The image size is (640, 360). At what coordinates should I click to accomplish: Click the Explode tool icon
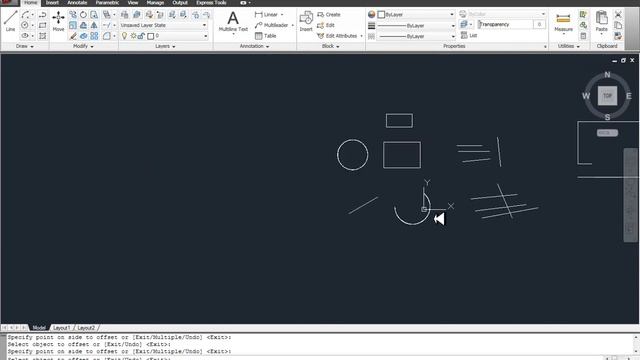[x=83, y=36]
